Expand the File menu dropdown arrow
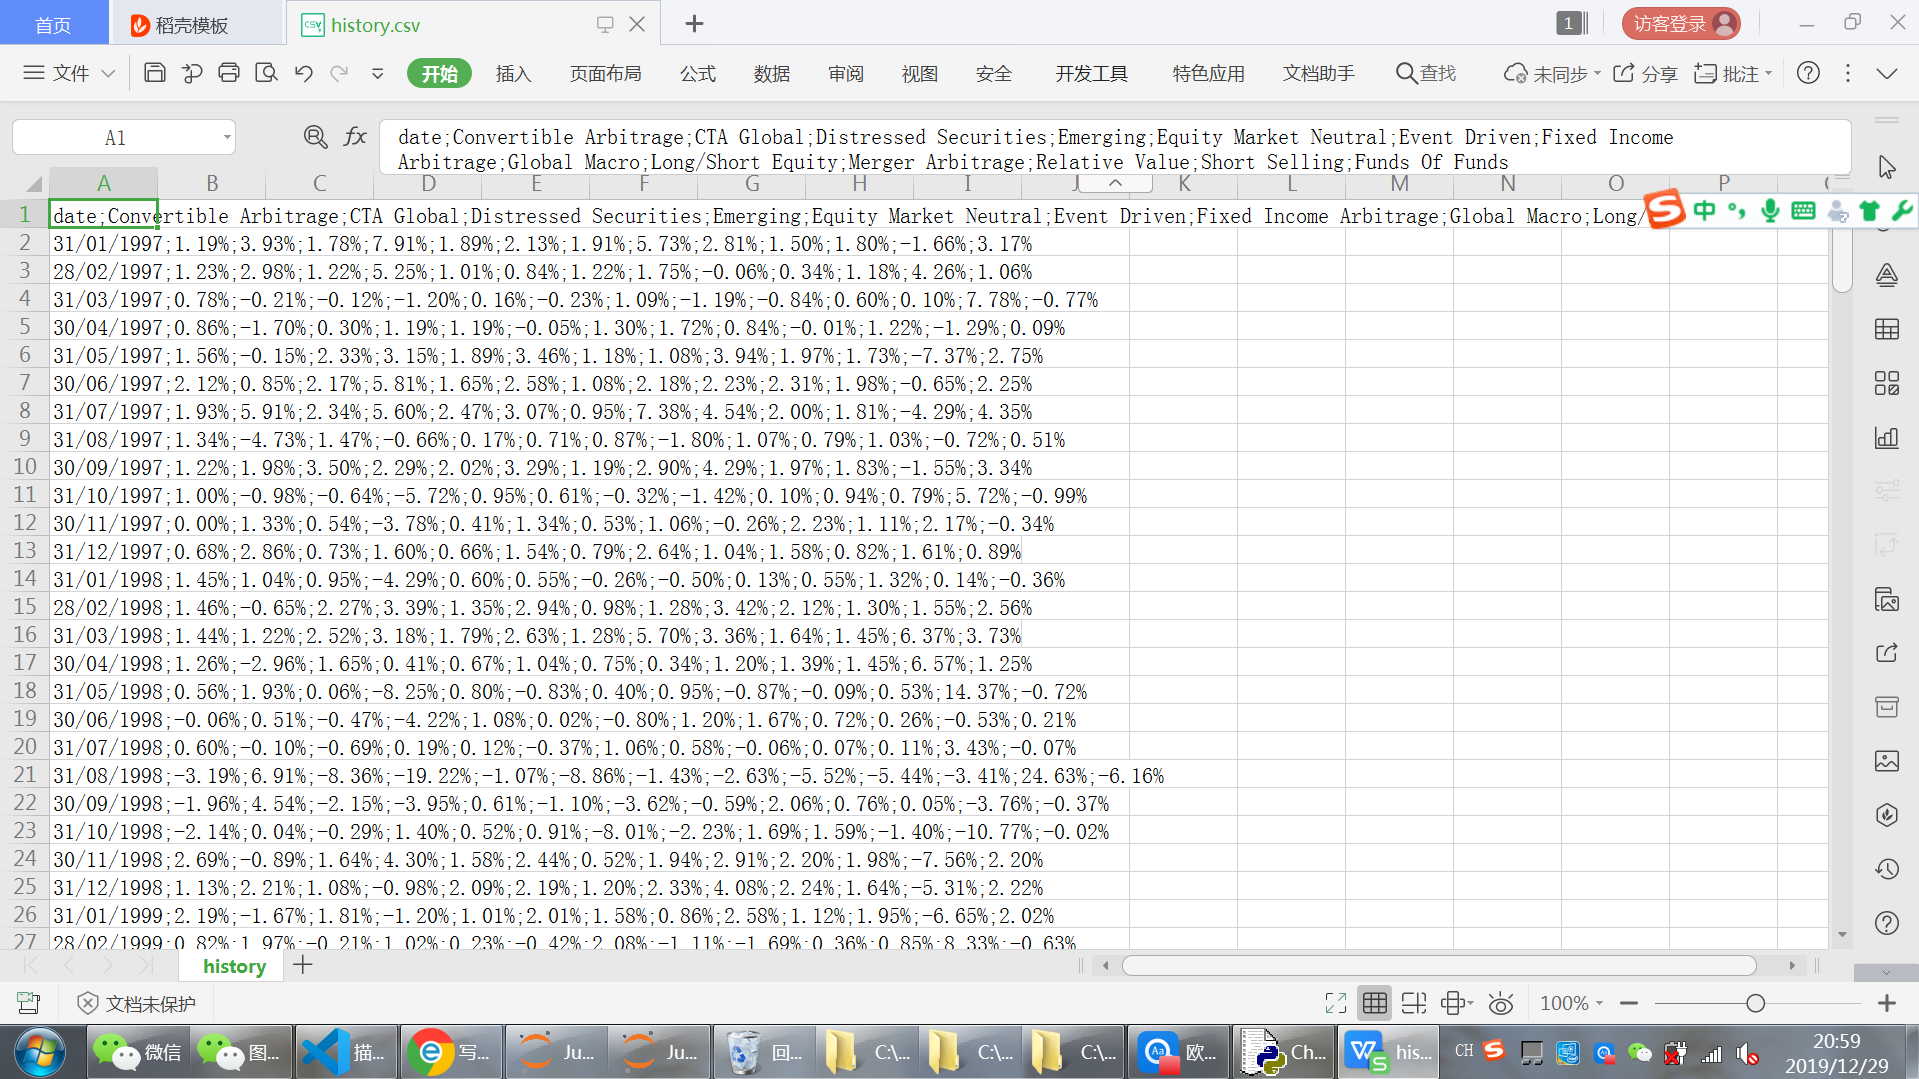 coord(109,73)
